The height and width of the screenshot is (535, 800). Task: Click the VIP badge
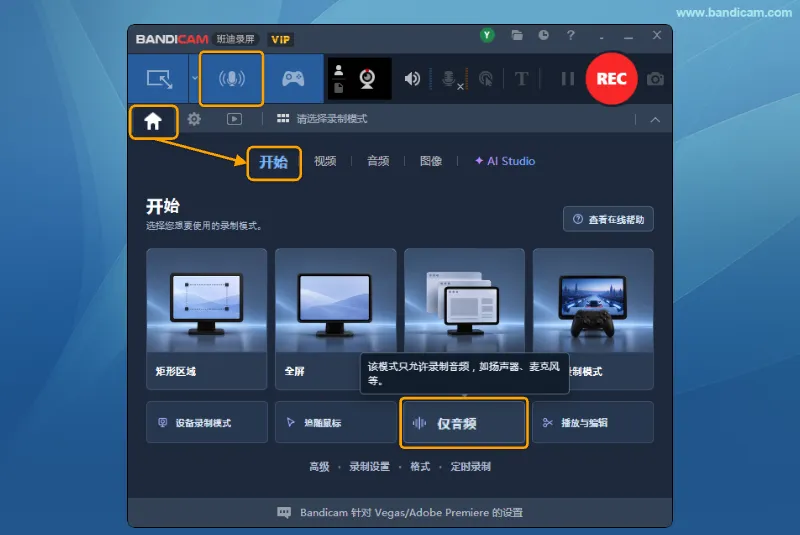pyautogui.click(x=281, y=39)
